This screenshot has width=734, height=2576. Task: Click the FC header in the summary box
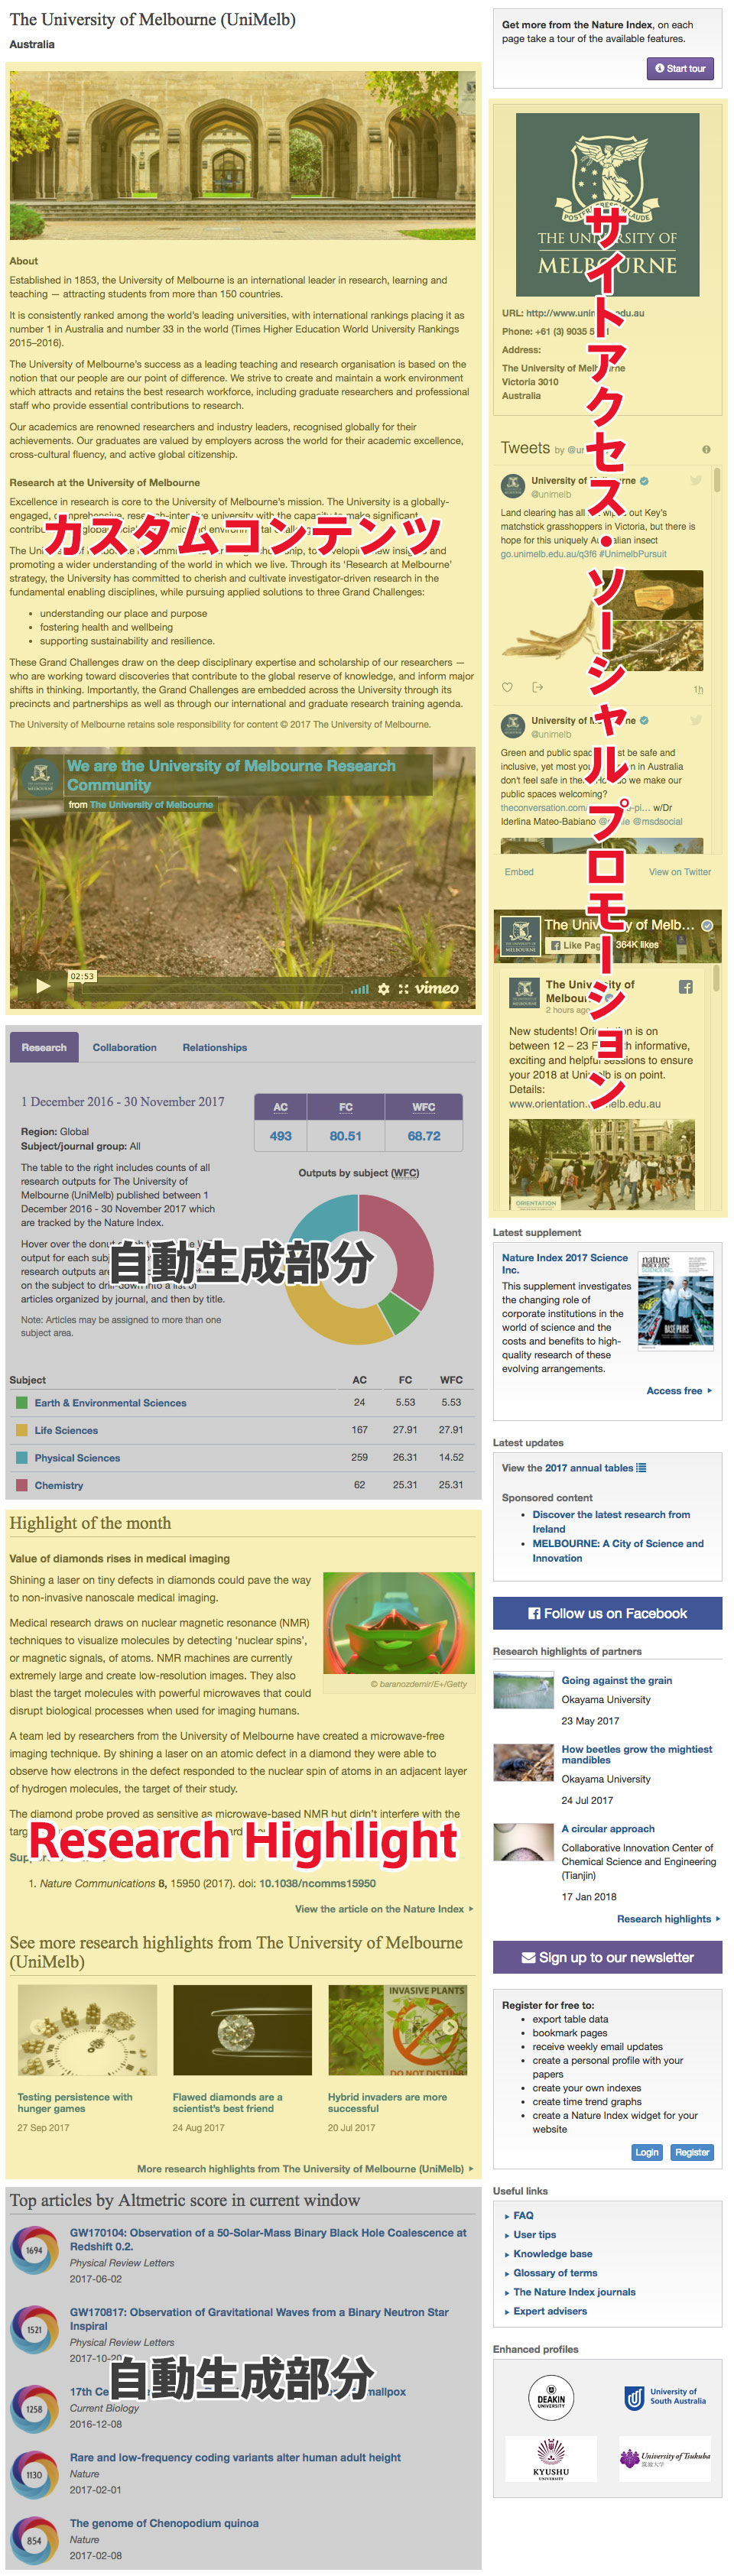click(346, 1107)
